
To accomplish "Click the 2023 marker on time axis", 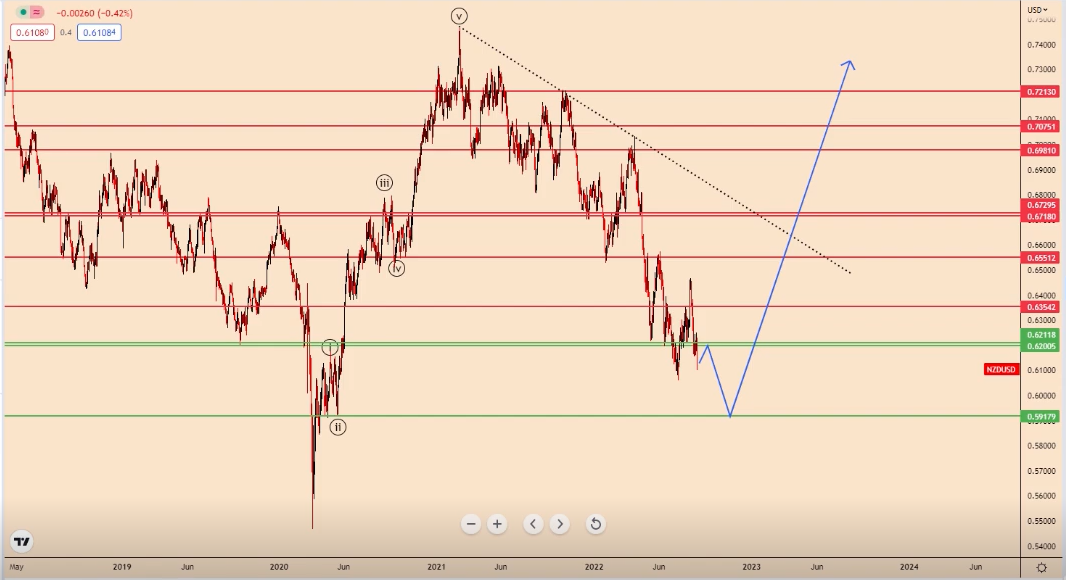I will click(751, 567).
